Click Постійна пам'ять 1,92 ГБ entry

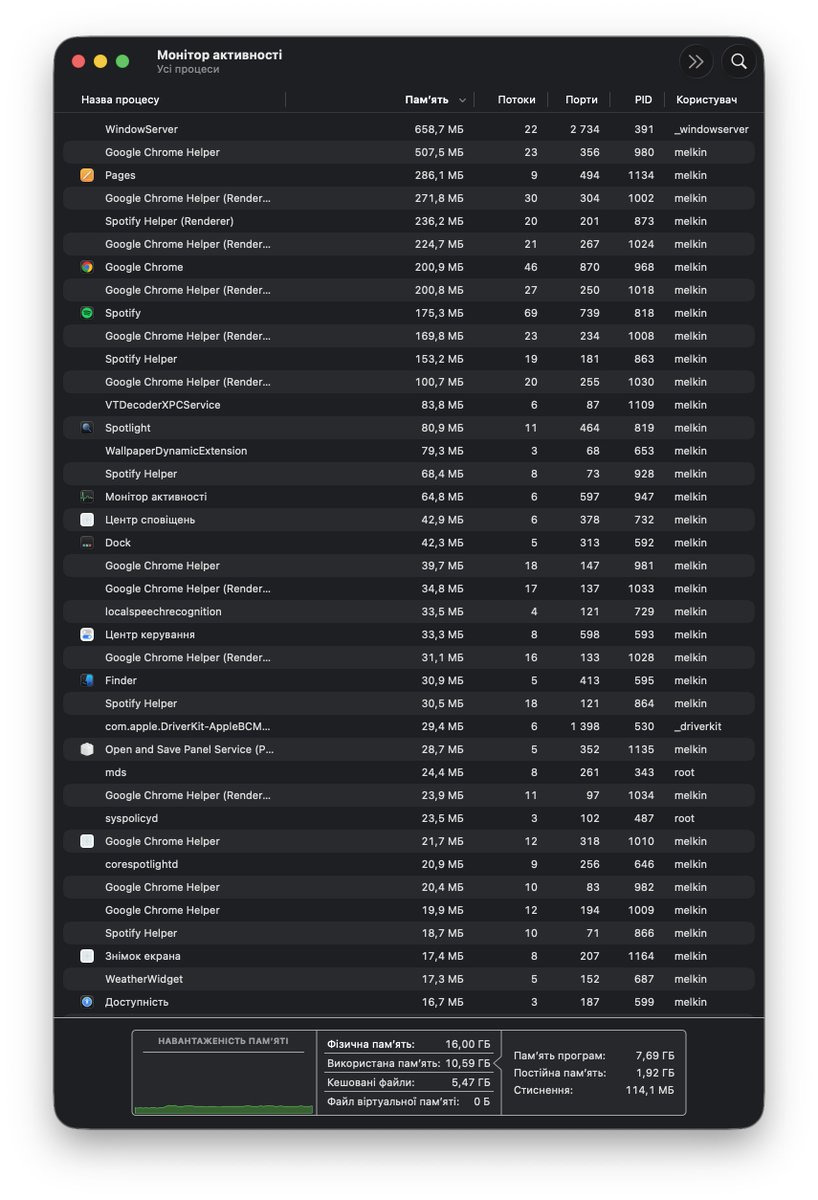pyautogui.click(x=594, y=1073)
